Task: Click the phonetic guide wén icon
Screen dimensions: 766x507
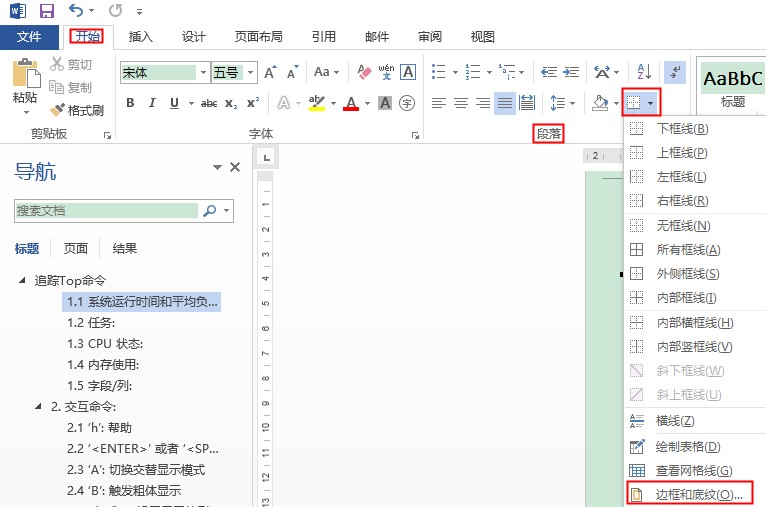Action: tap(386, 72)
